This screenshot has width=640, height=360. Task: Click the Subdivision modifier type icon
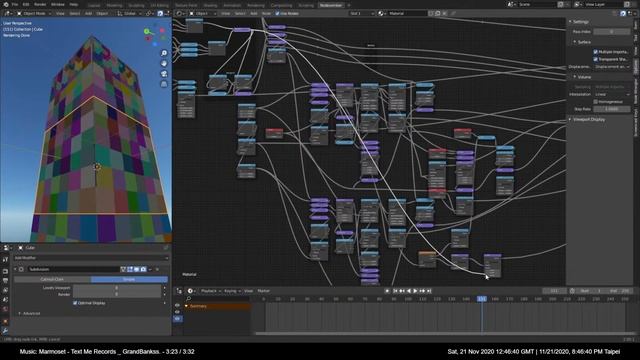22,269
